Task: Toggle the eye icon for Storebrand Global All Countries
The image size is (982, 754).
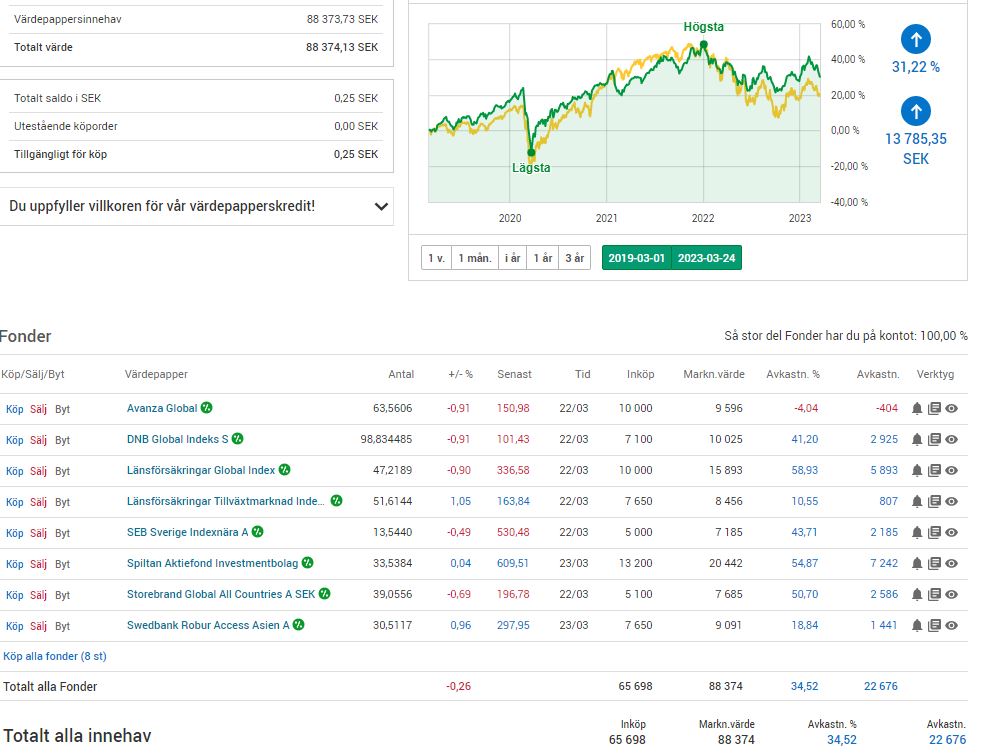Action: click(x=952, y=595)
